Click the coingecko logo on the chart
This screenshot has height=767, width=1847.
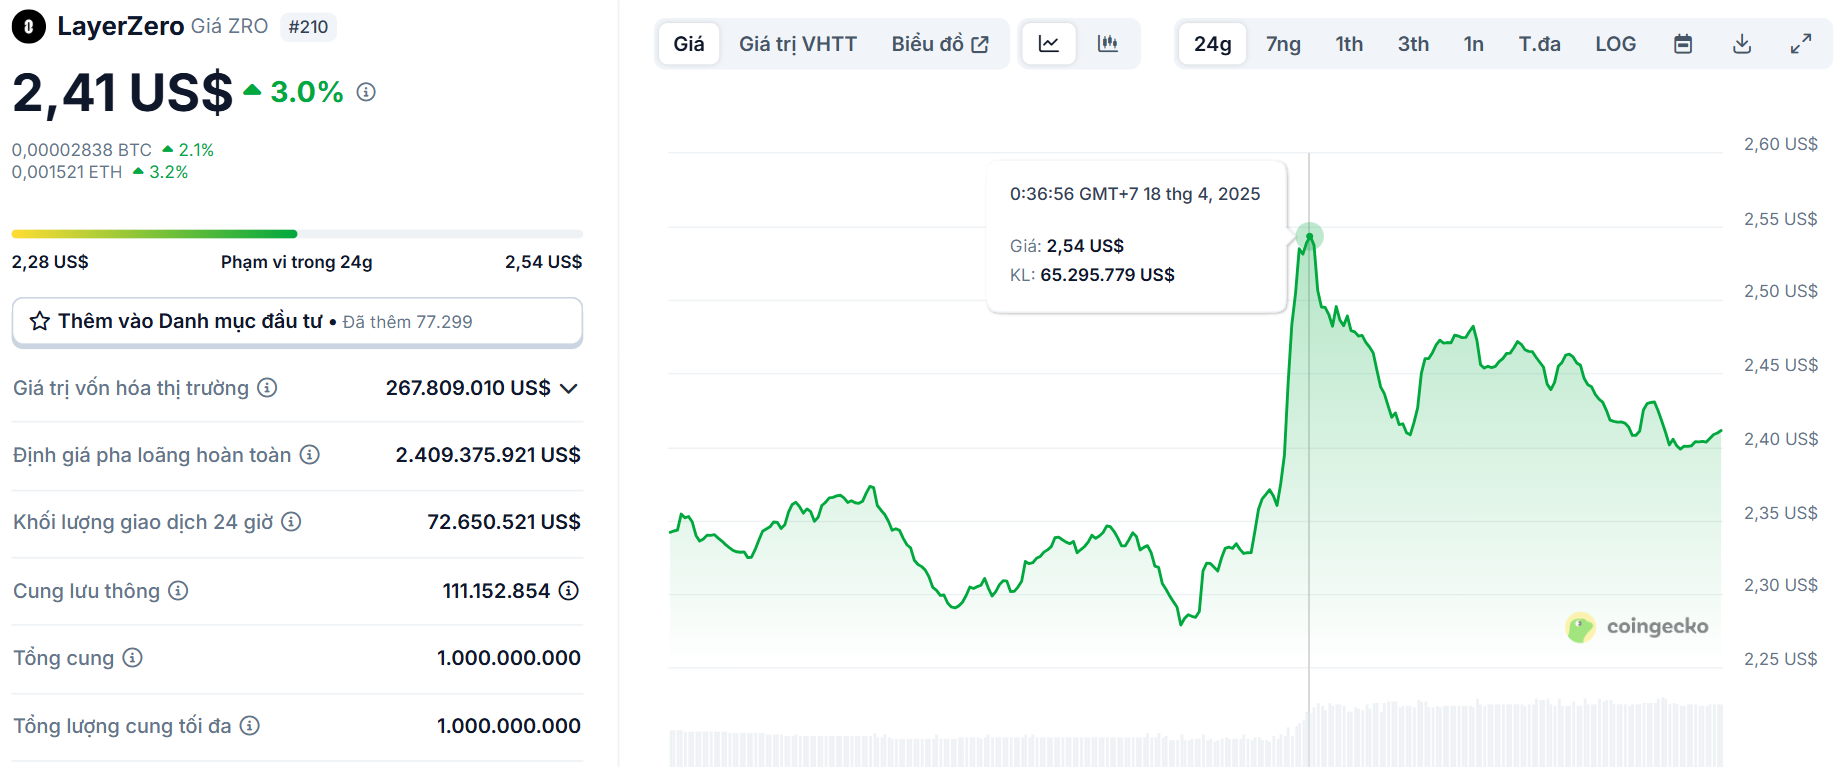point(1637,627)
